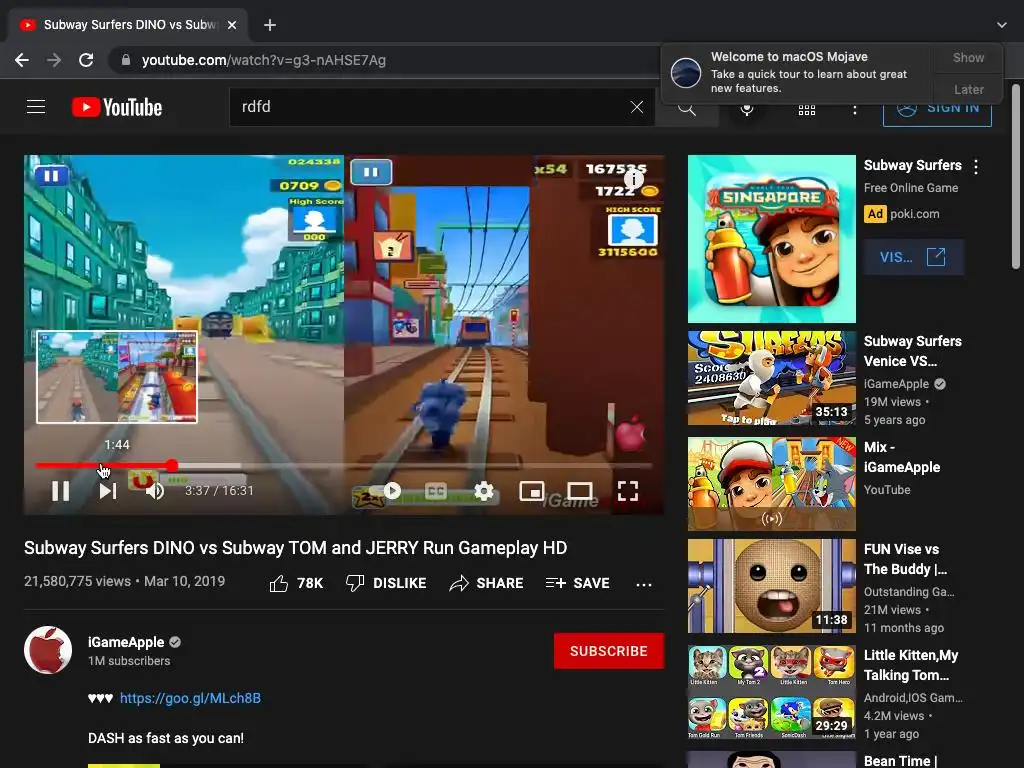The height and width of the screenshot is (768, 1024).
Task: Close the Subway Surfers browser tab
Action: (232, 25)
